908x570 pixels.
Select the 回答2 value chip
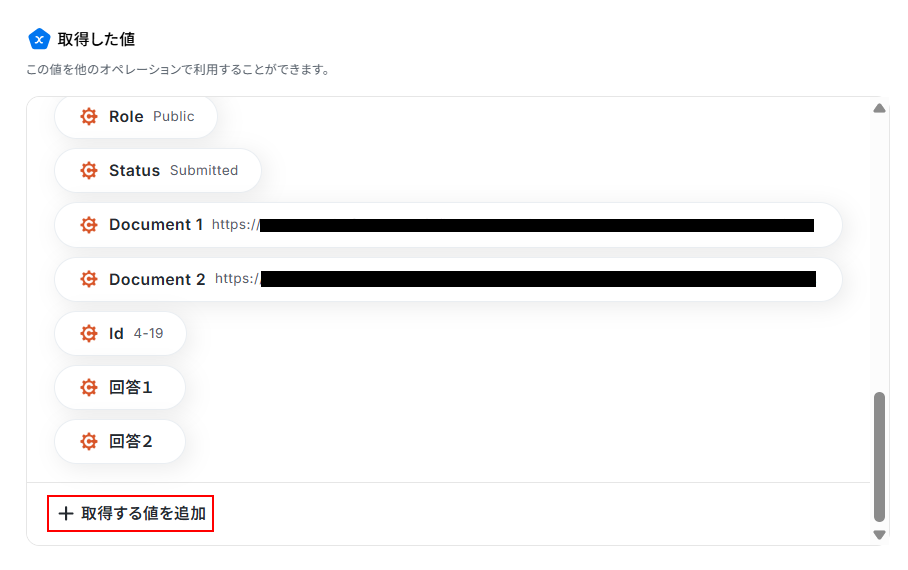(120, 441)
